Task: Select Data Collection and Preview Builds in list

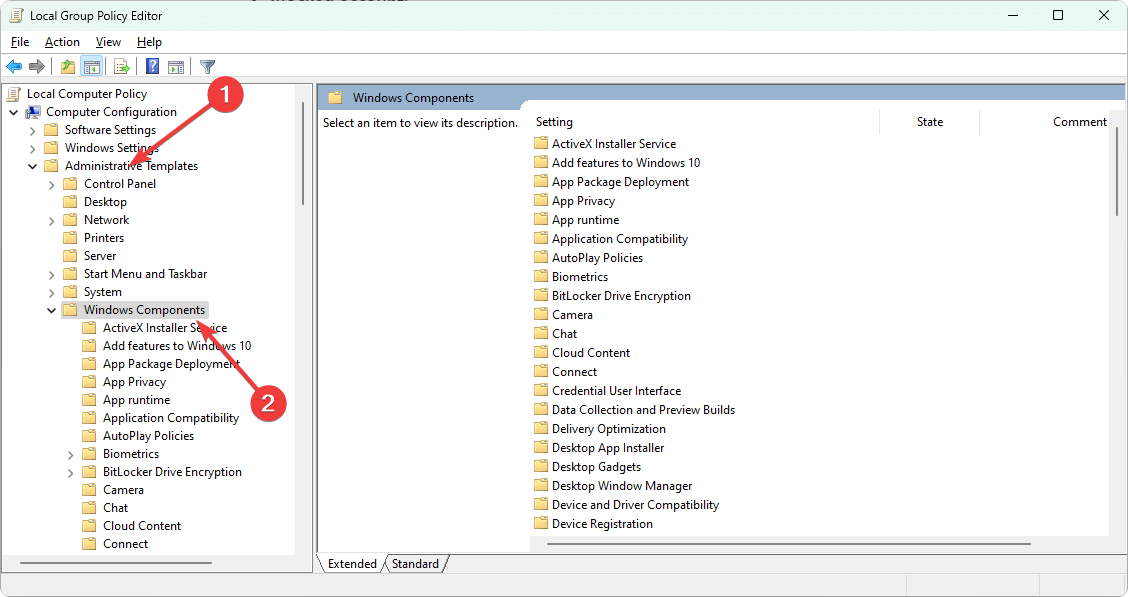Action: tap(643, 410)
